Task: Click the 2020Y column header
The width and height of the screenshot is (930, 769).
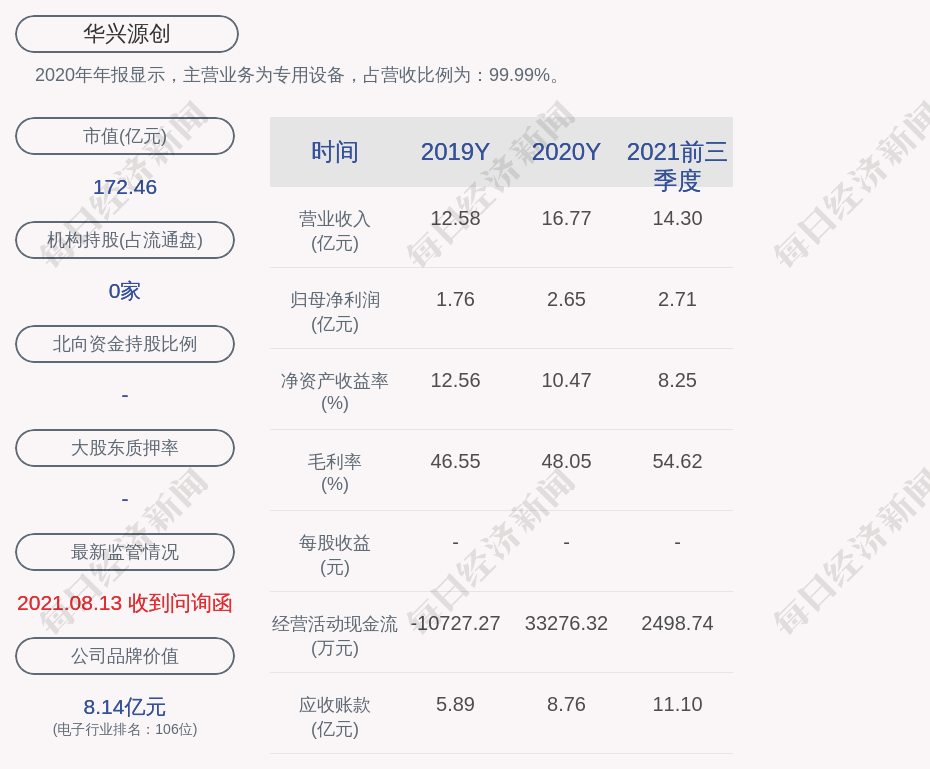Action: (x=566, y=152)
